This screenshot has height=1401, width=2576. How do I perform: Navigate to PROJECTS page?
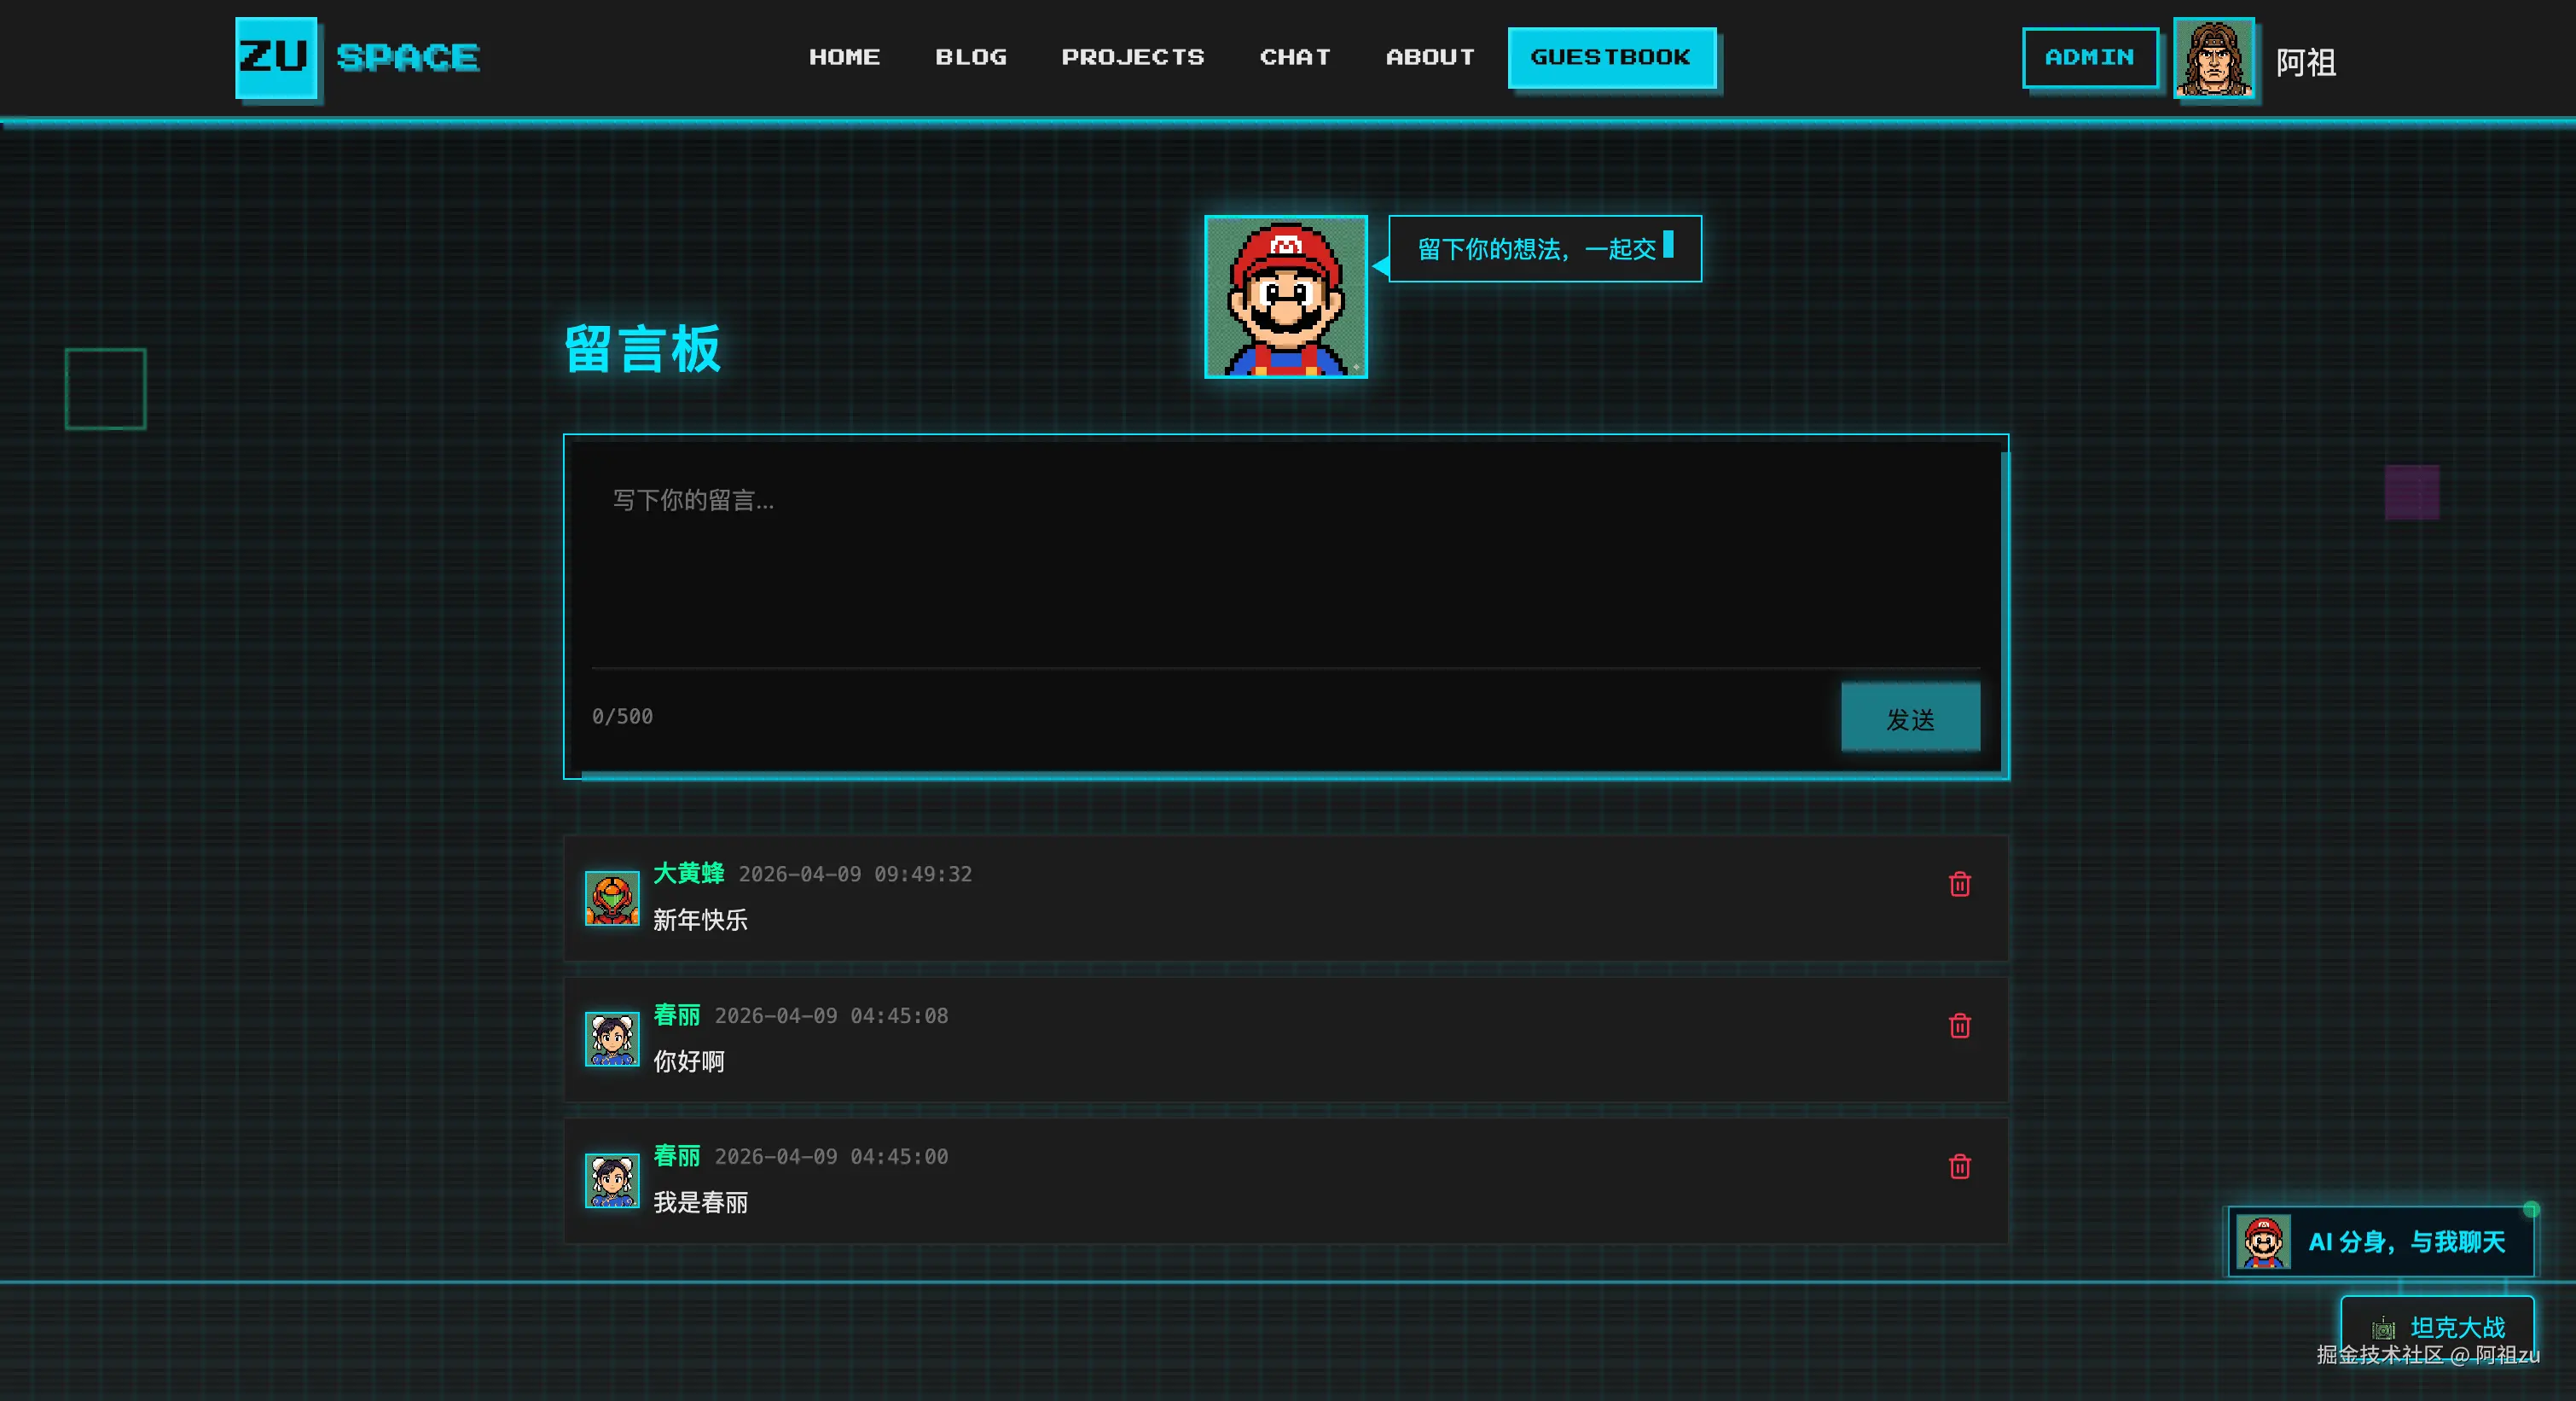(x=1132, y=57)
